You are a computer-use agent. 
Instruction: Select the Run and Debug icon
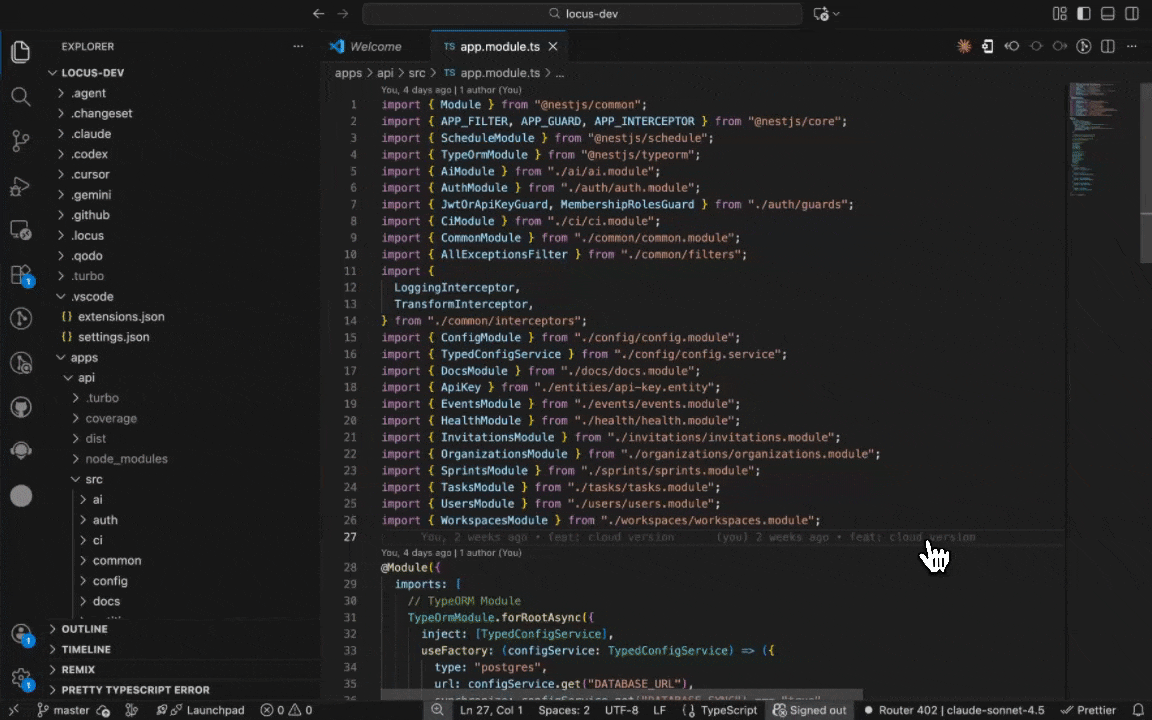(x=21, y=186)
